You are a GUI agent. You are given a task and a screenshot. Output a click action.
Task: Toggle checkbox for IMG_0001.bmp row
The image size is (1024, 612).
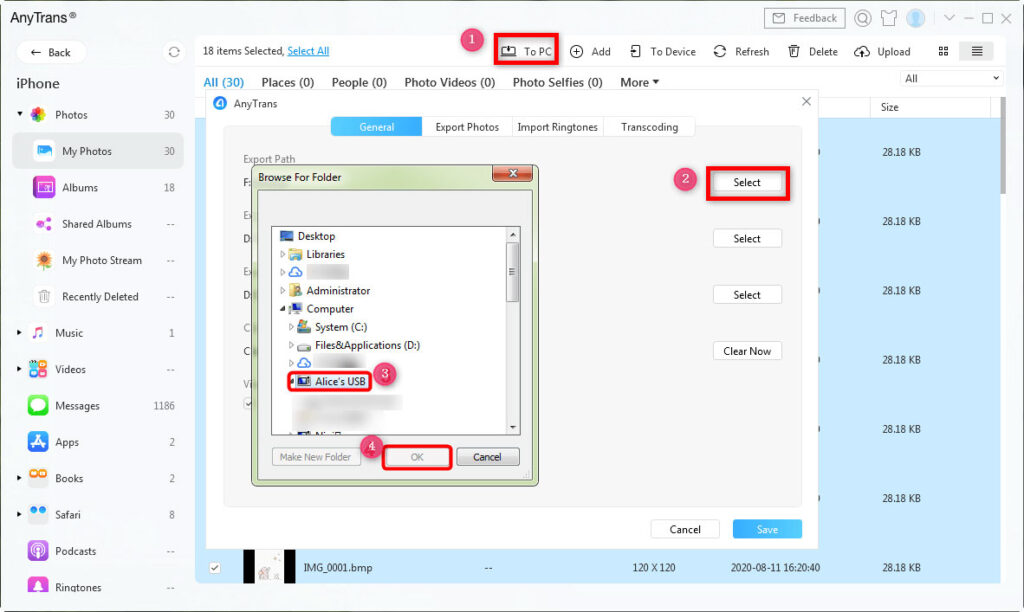coord(215,568)
